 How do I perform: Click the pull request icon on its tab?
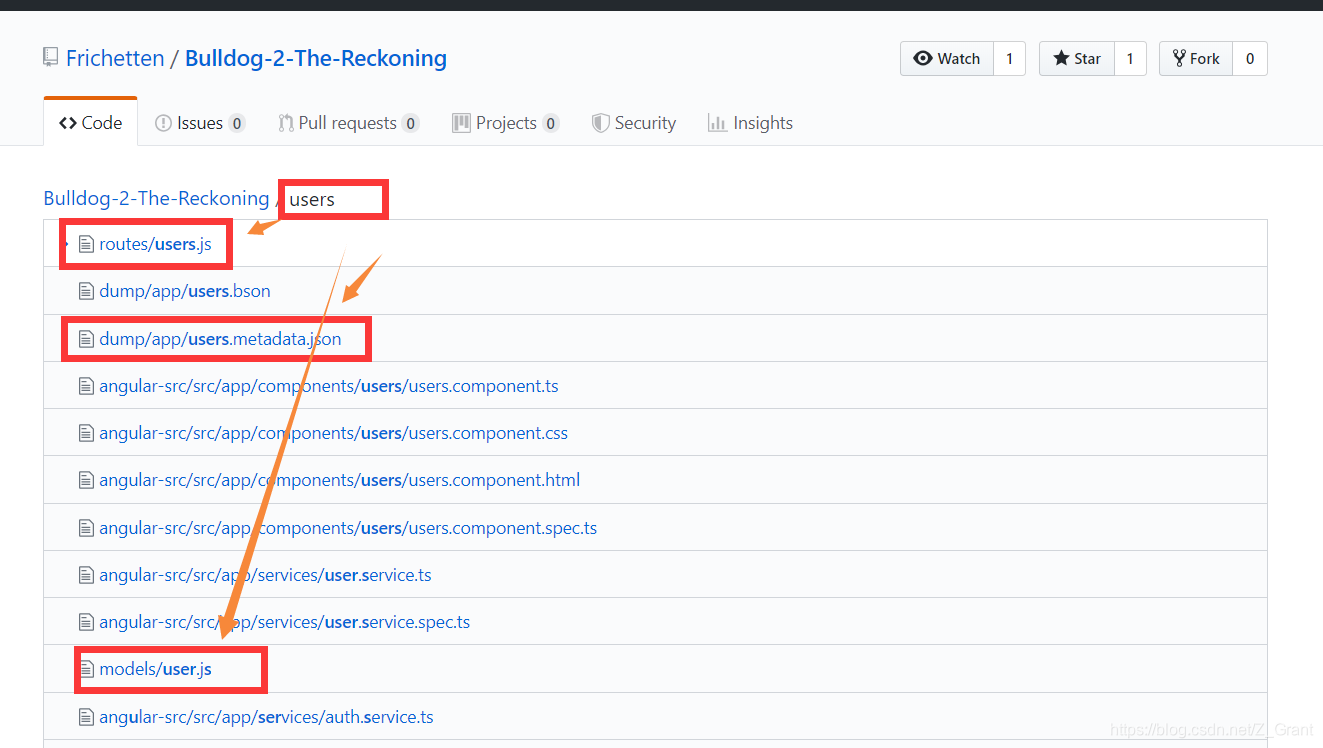click(x=286, y=123)
